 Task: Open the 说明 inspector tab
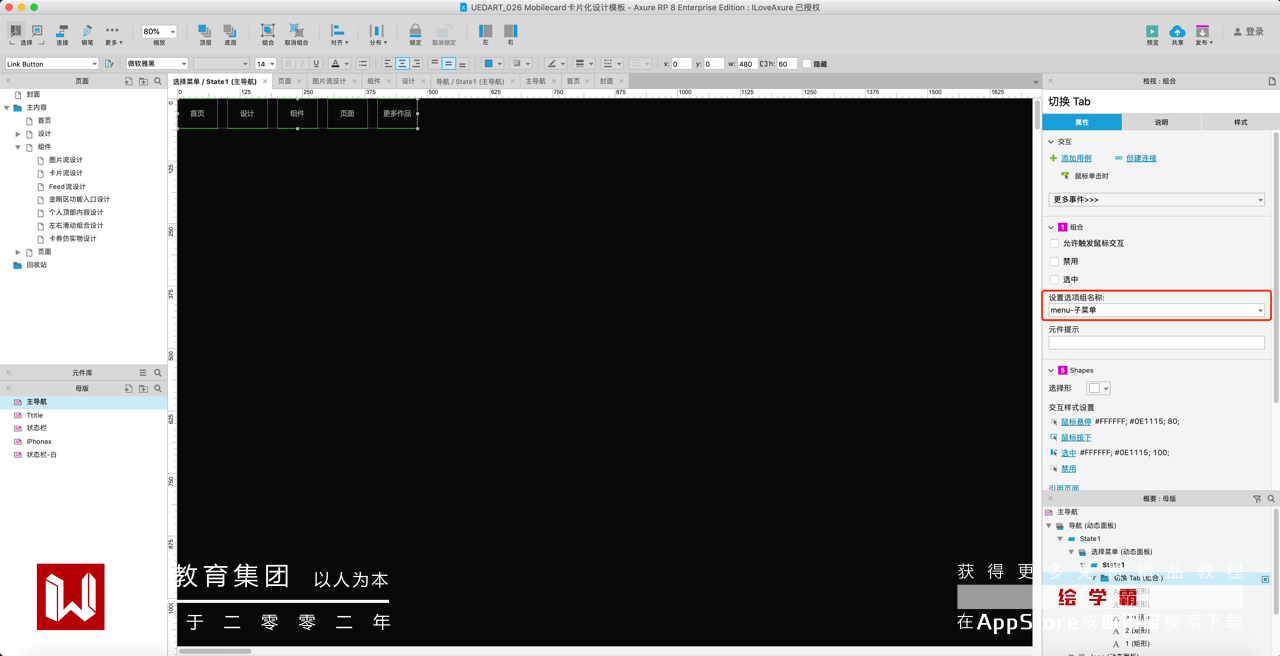pyautogui.click(x=1161, y=122)
